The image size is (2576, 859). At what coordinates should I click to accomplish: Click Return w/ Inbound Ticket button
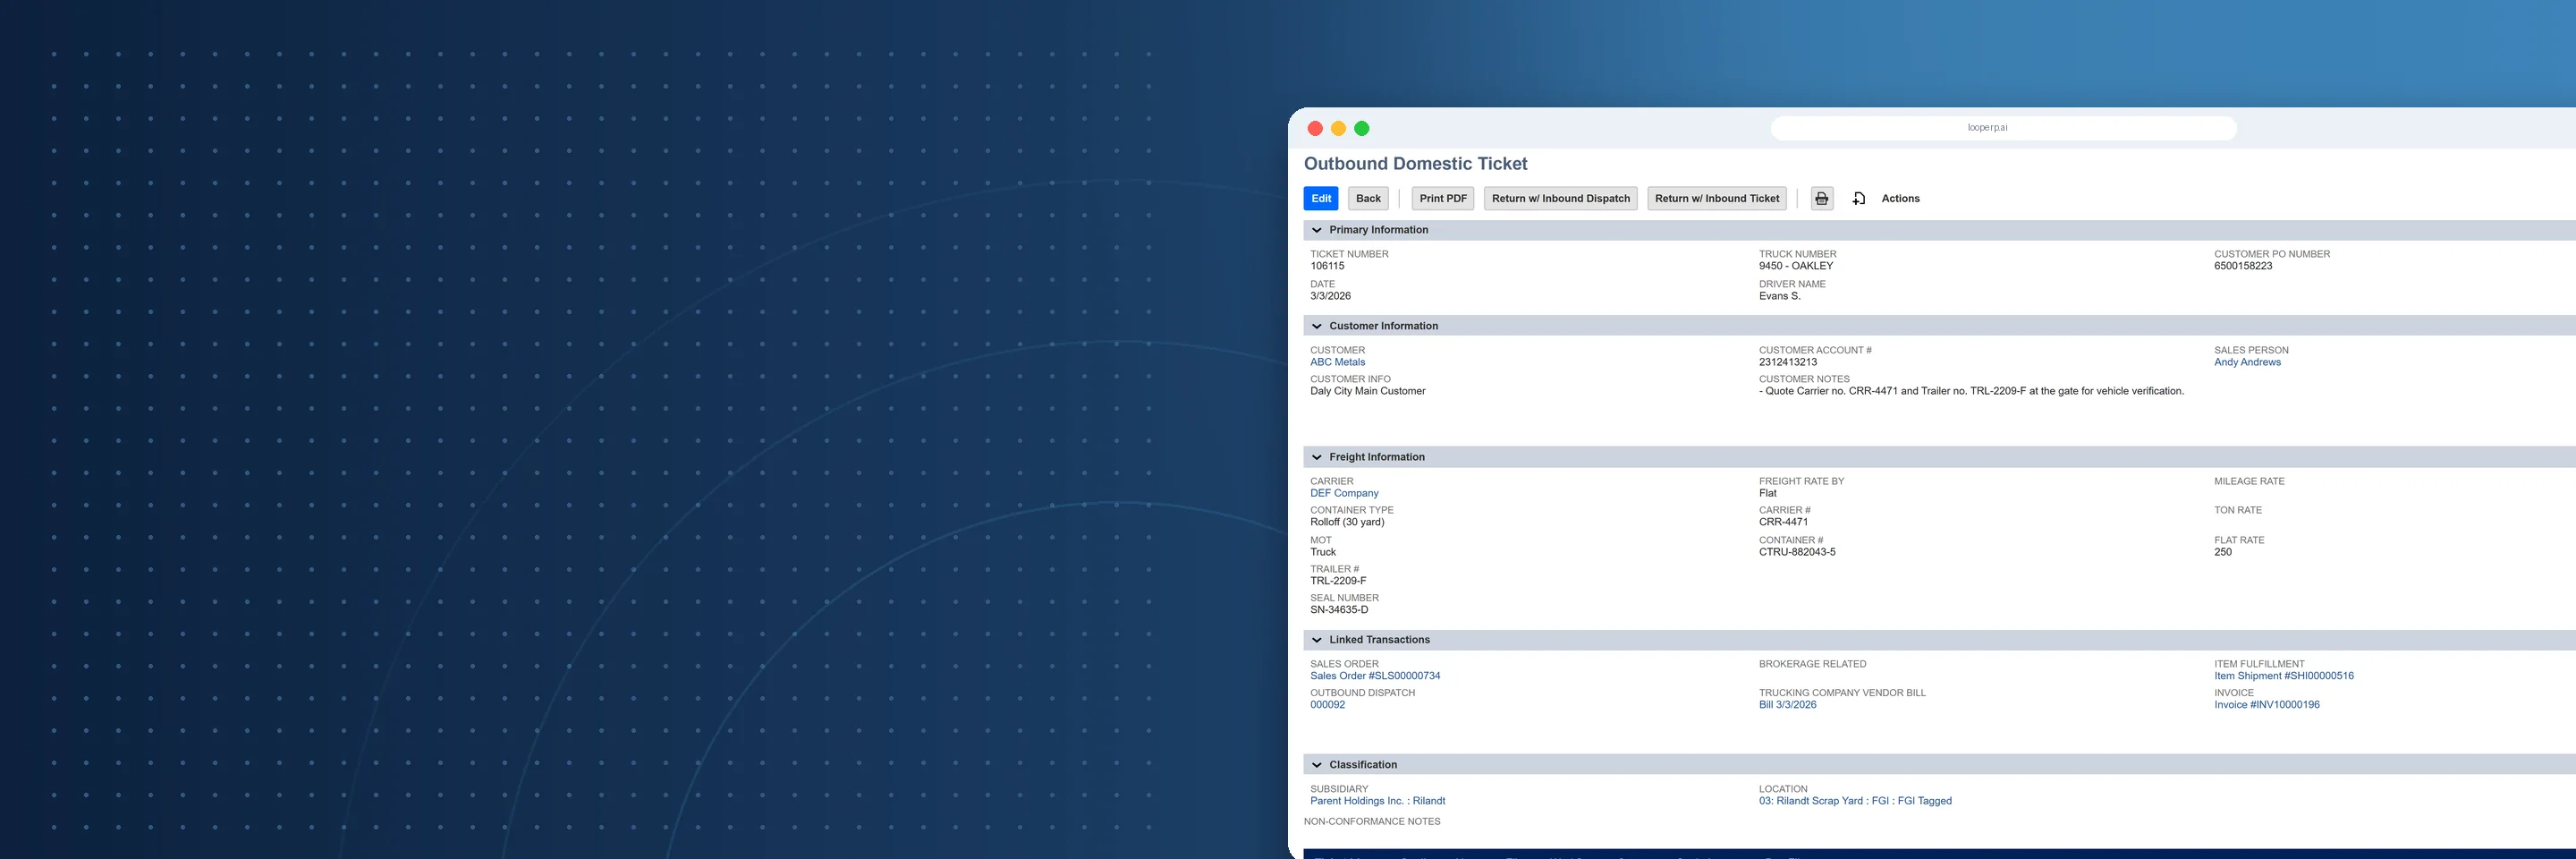[x=1717, y=199]
